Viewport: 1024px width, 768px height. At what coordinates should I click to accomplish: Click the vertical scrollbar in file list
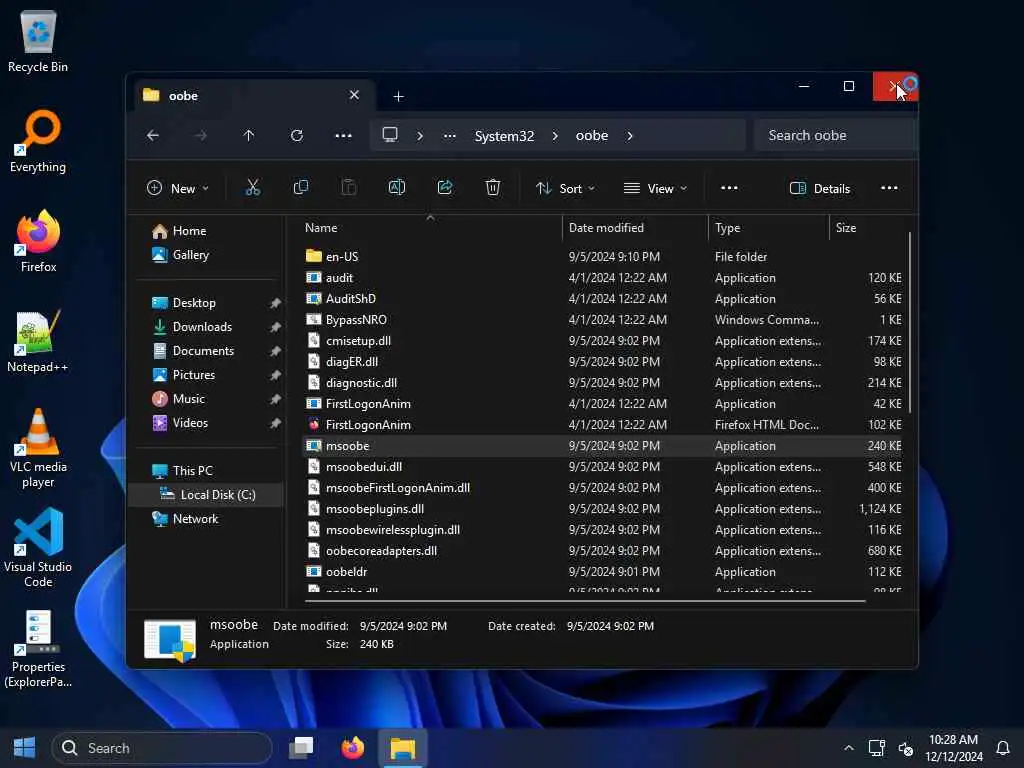(909, 321)
